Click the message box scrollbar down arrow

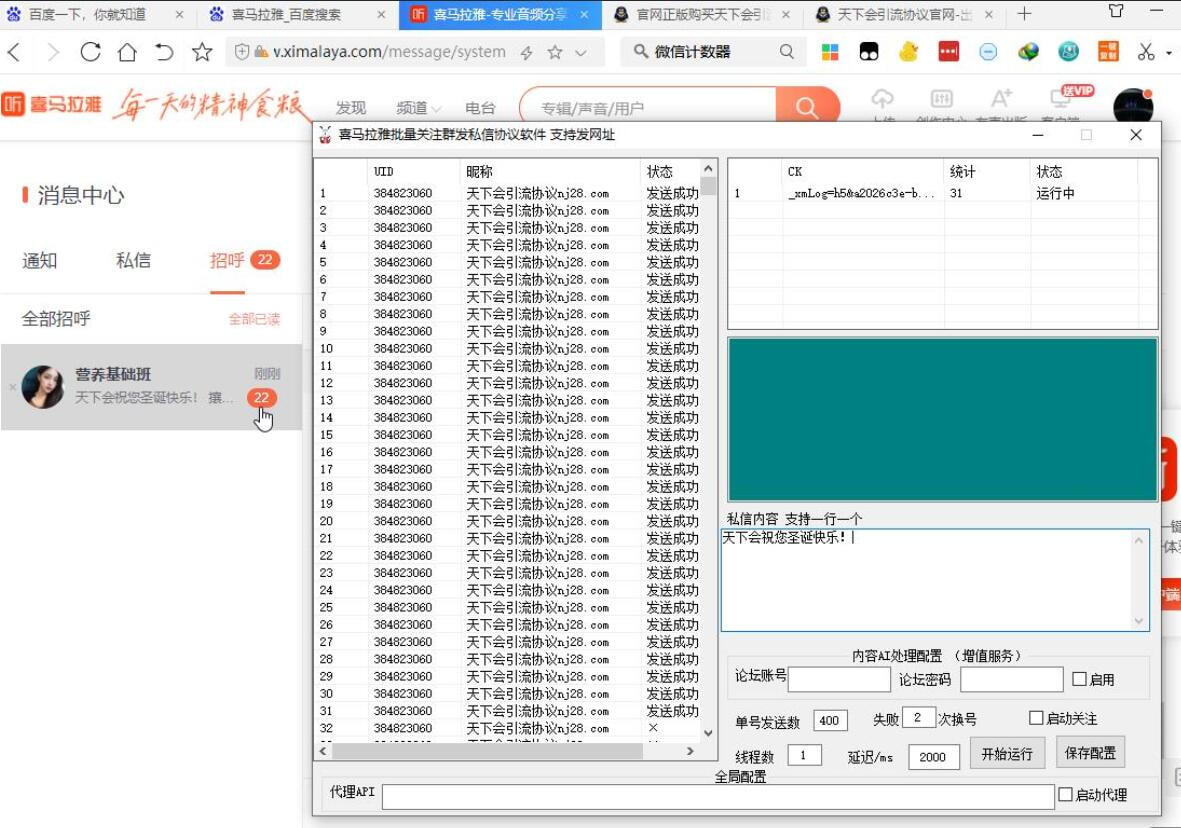[x=1138, y=621]
